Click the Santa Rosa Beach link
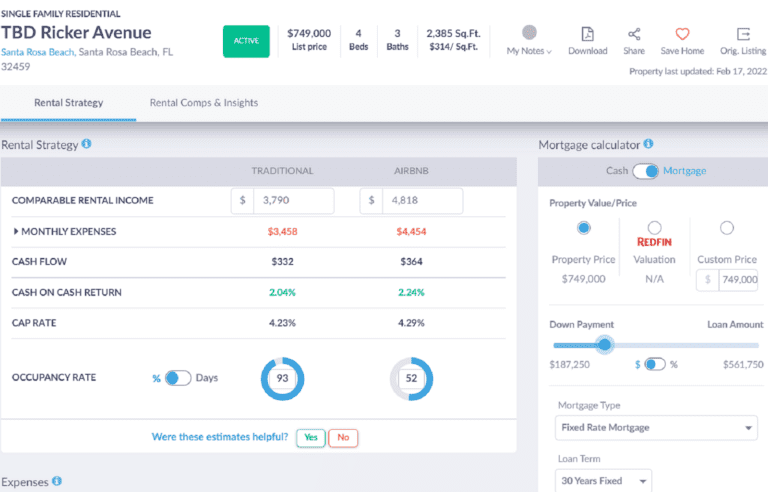The width and height of the screenshot is (768, 492). tap(36, 52)
